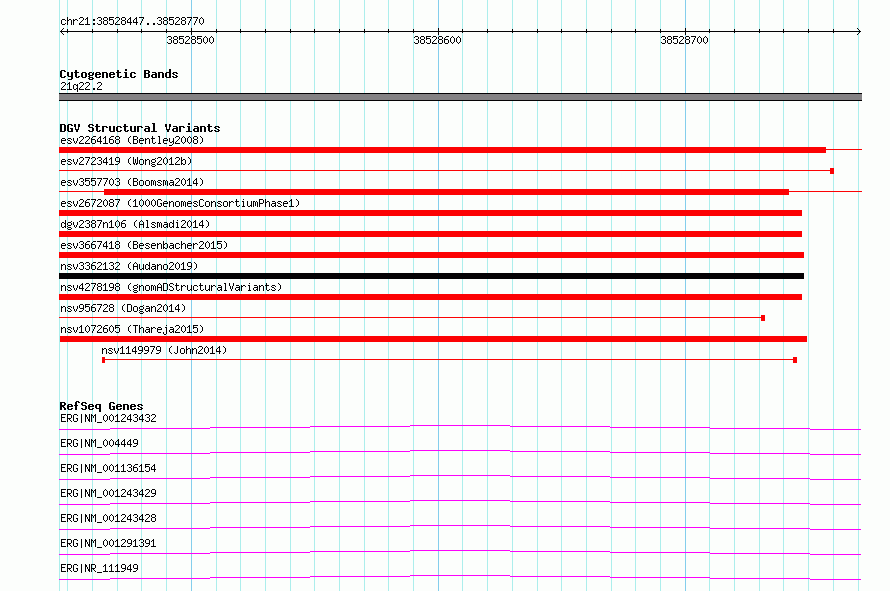Click the chr21:38528447..38528770 coordinate label
Screen dimensions: 890x591
pos(132,21)
